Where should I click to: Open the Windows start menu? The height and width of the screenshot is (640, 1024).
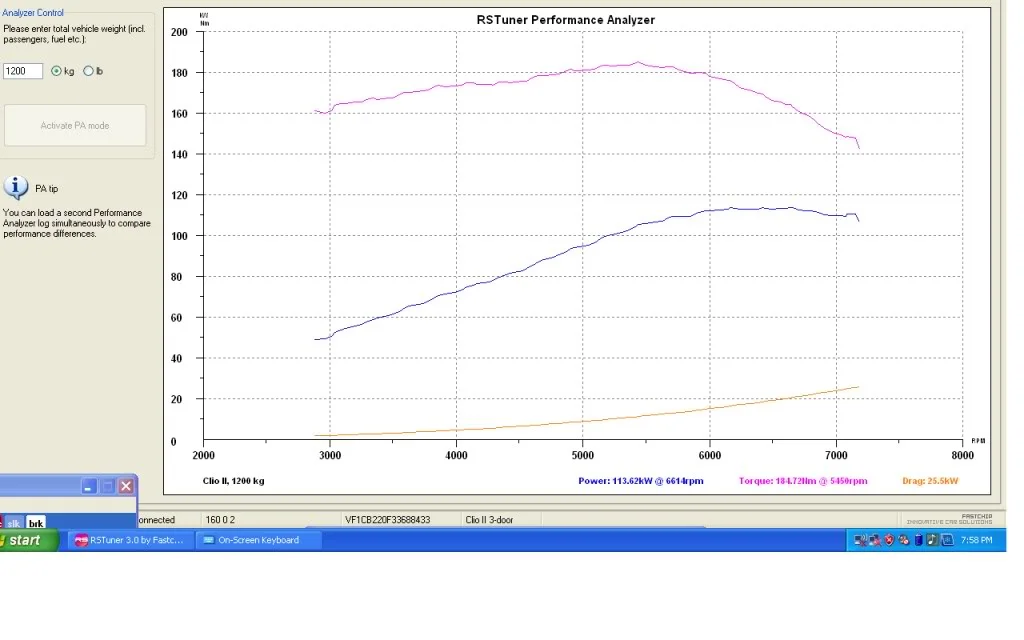pos(27,540)
